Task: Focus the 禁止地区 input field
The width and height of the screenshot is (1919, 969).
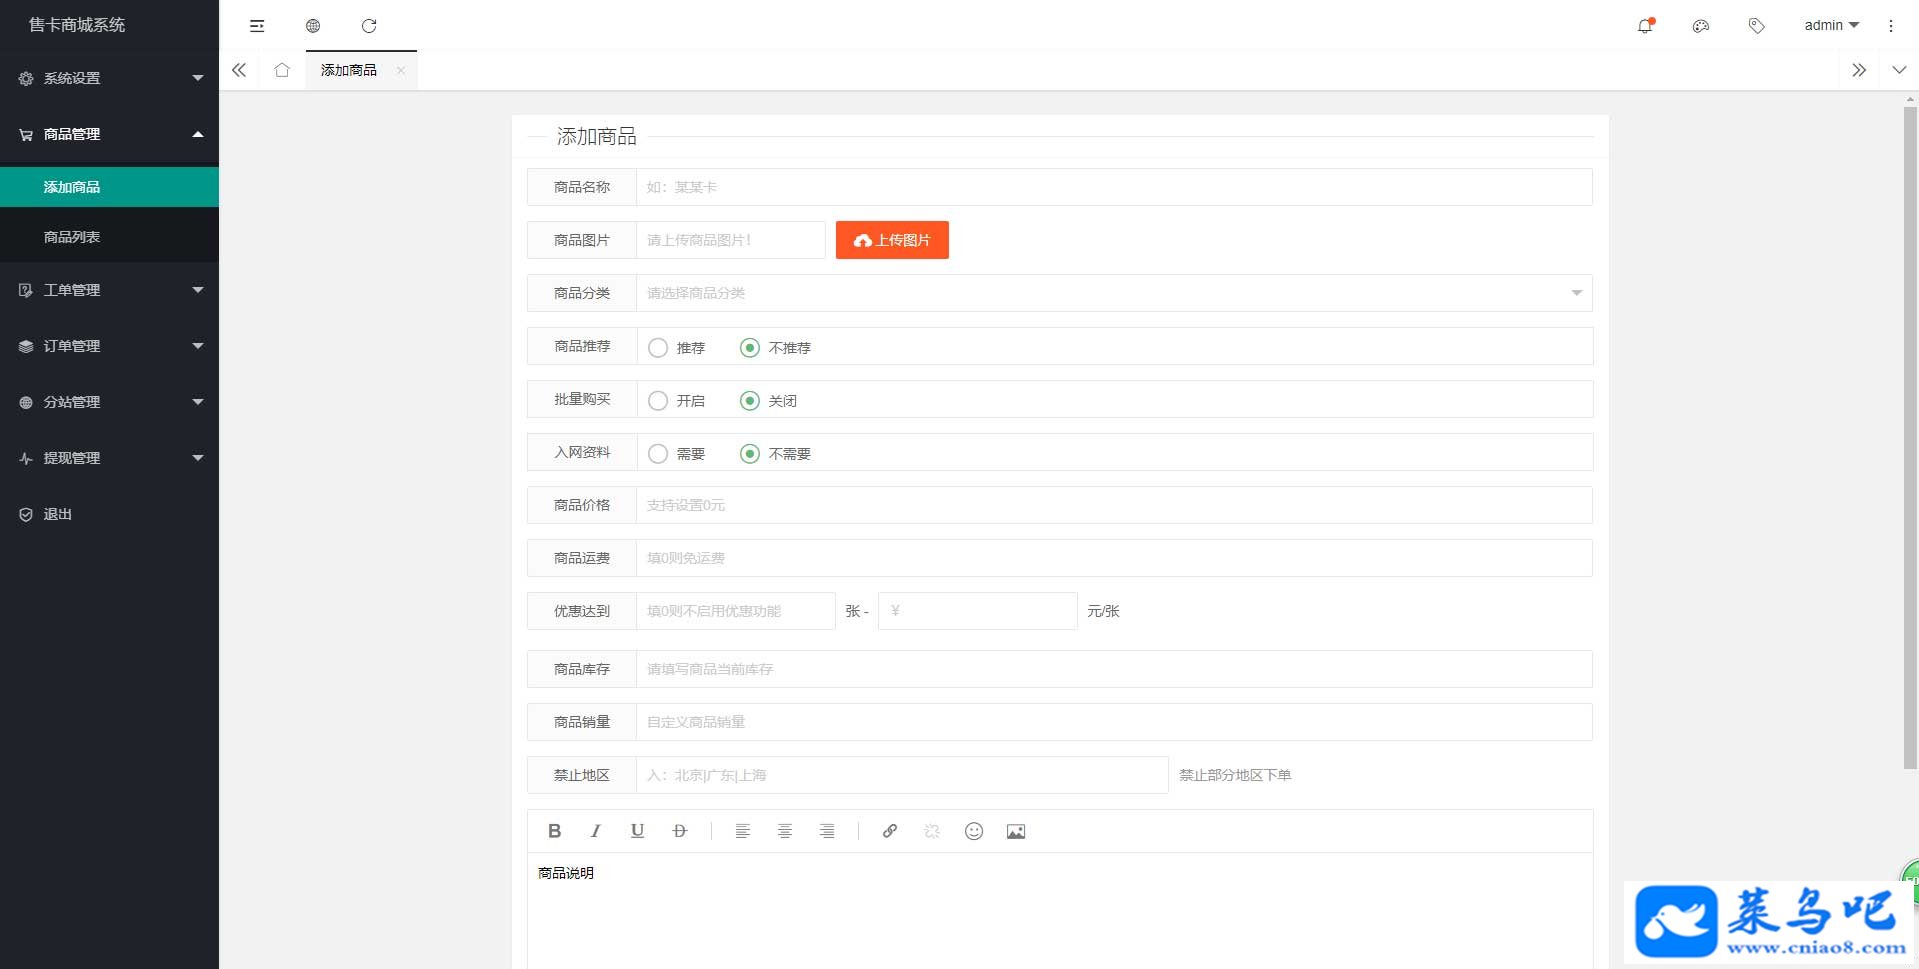Action: (x=902, y=775)
